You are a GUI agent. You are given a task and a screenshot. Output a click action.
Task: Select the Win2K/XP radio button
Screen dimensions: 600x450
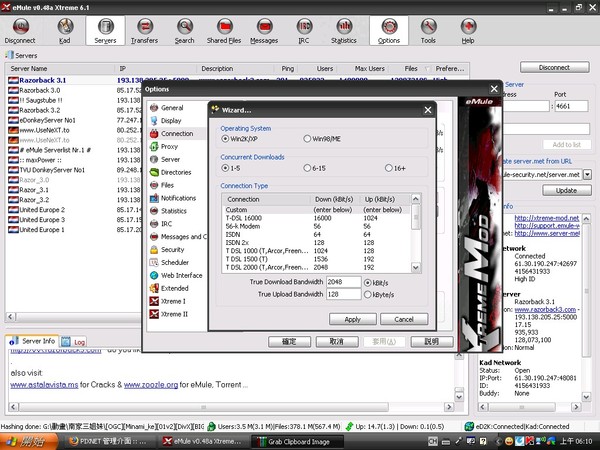(225, 139)
